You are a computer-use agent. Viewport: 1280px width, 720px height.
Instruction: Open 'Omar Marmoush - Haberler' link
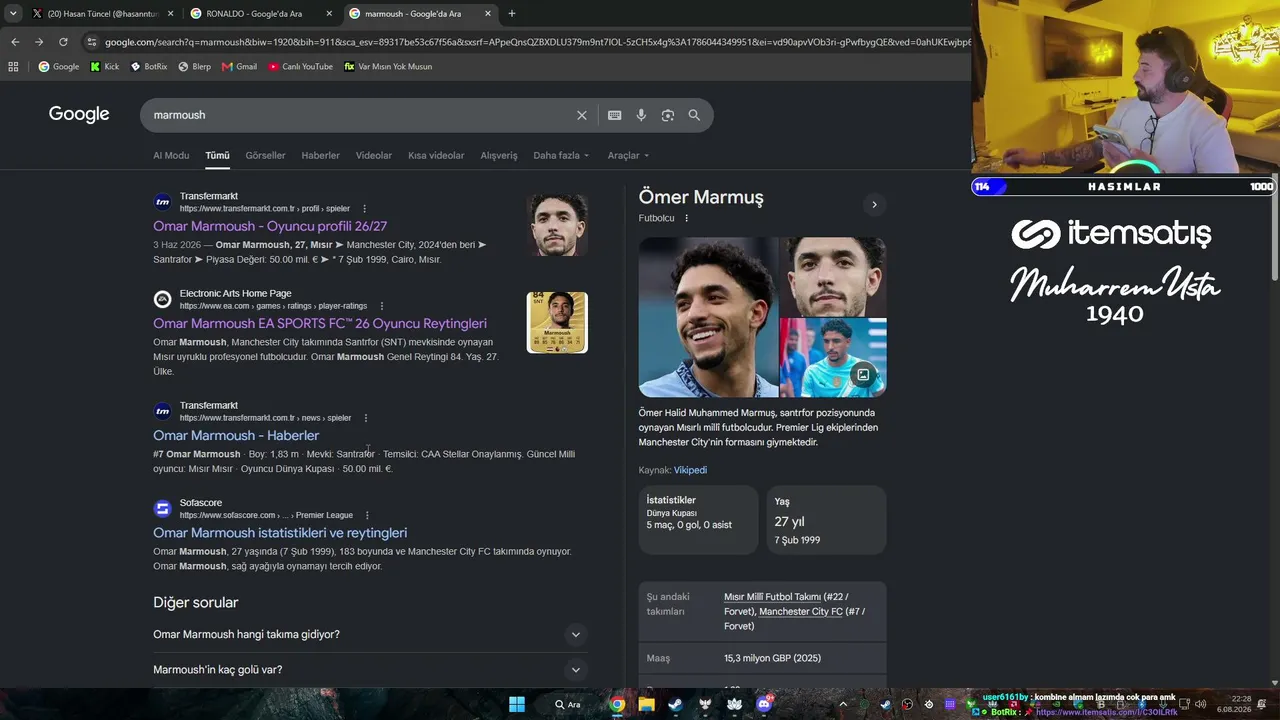click(x=236, y=435)
